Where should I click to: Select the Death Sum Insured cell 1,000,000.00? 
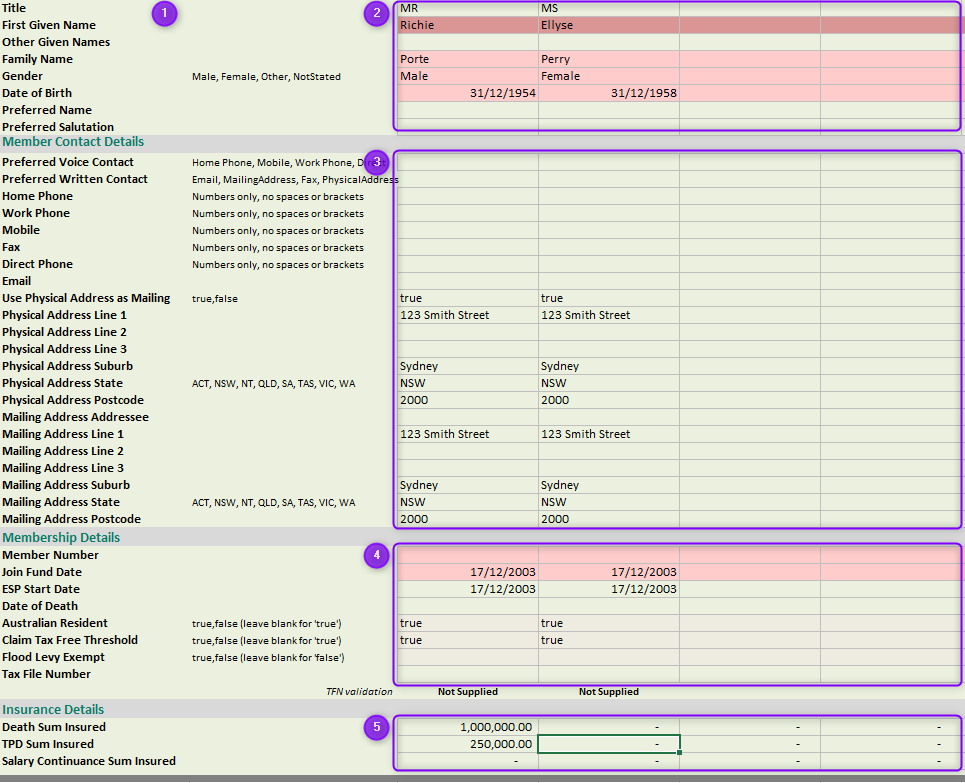pyautogui.click(x=468, y=727)
